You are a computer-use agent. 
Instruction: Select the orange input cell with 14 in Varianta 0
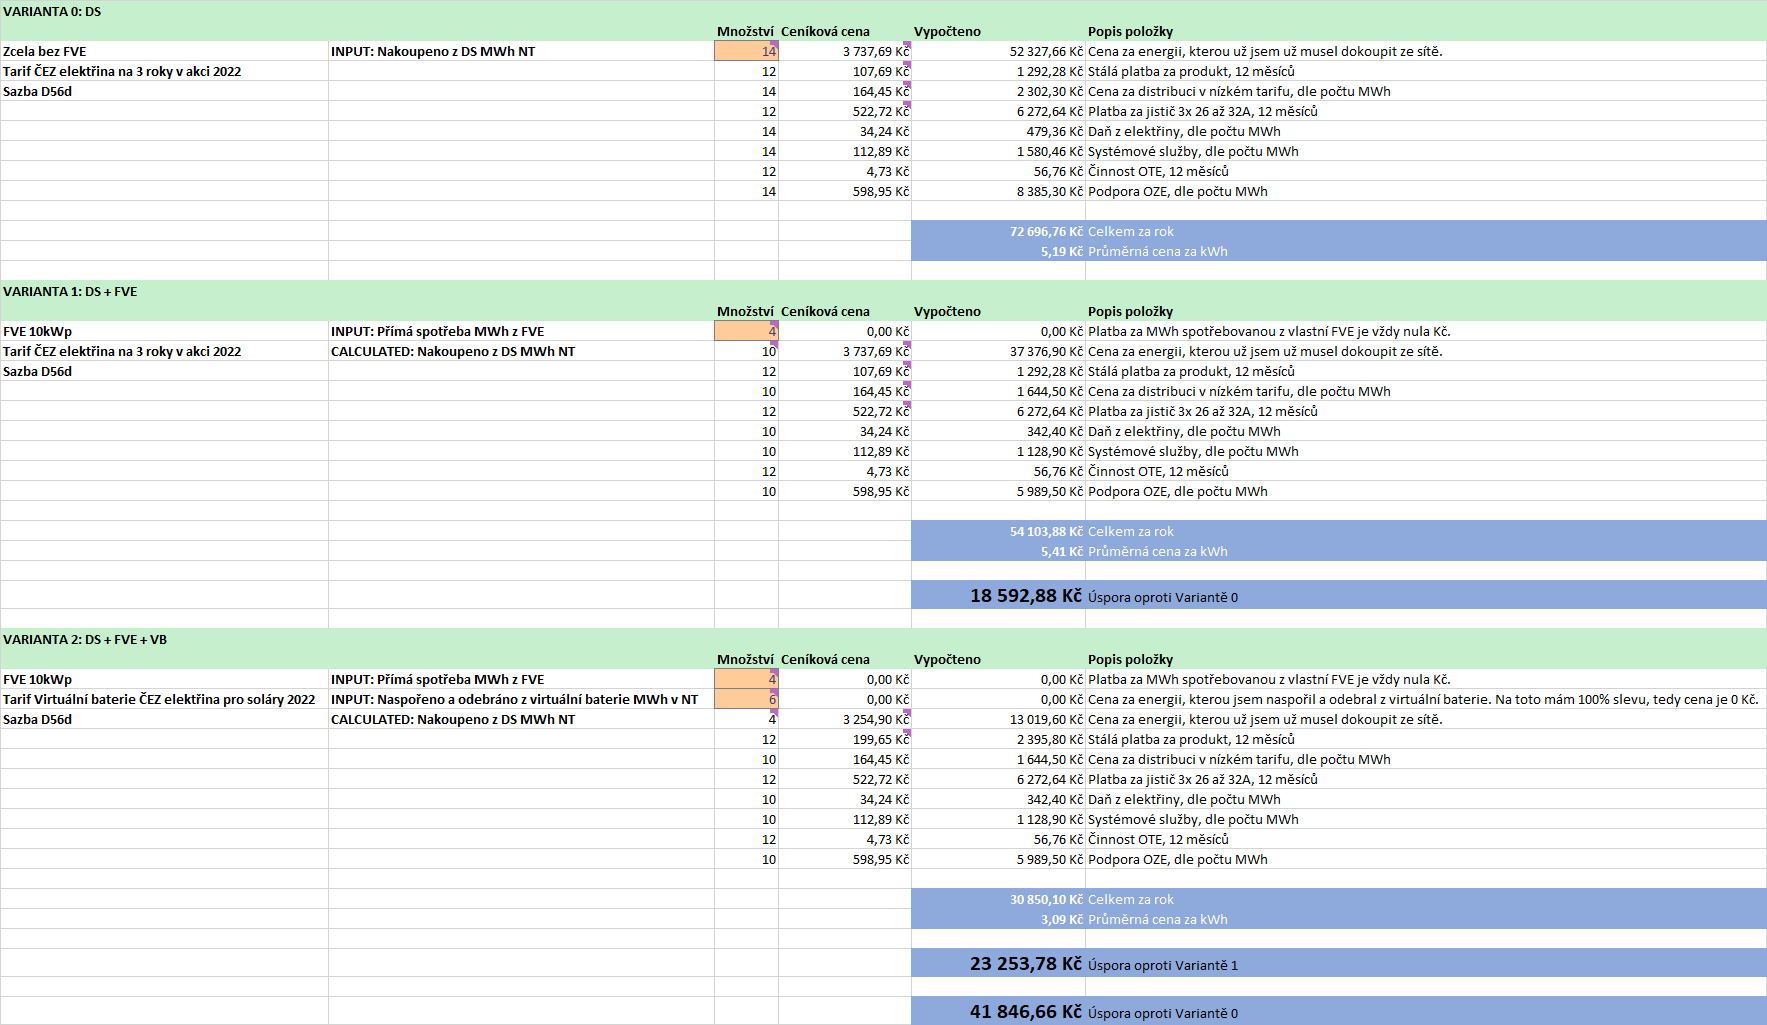click(746, 51)
